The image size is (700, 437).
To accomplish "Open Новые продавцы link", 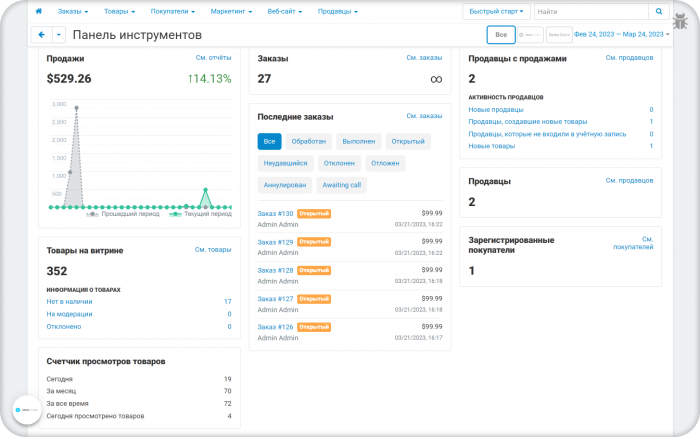I will [x=496, y=109].
